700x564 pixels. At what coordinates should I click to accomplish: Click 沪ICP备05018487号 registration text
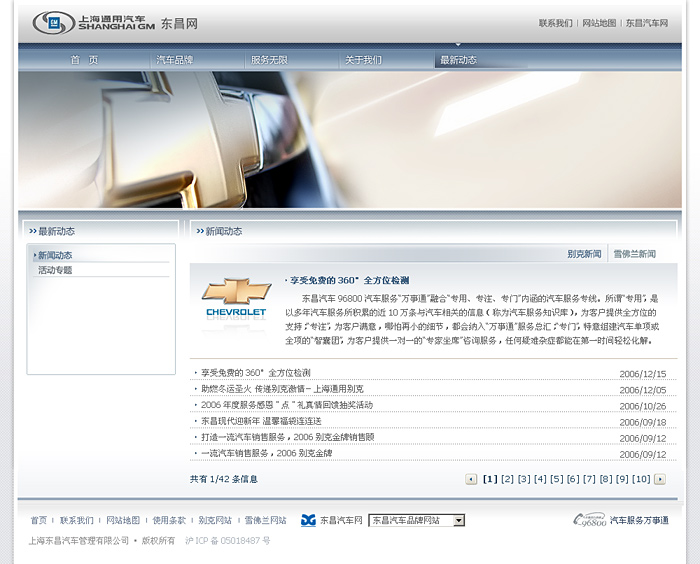(228, 541)
